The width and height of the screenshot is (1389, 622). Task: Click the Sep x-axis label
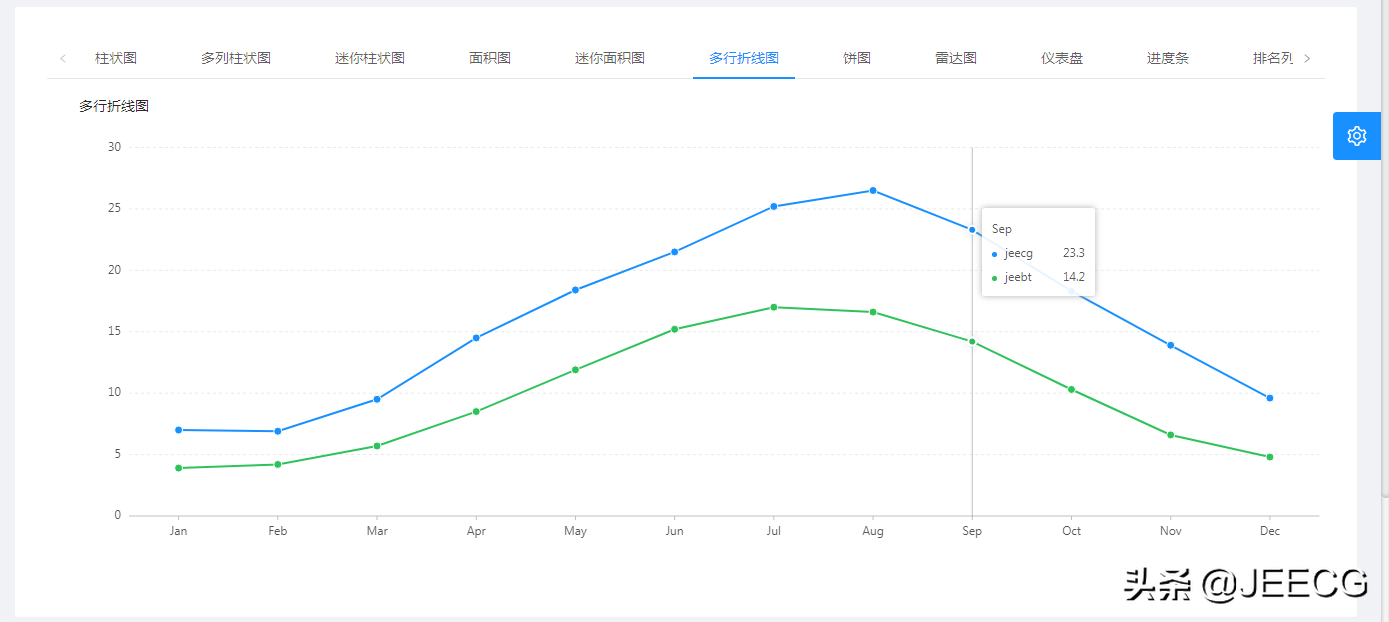point(972,531)
